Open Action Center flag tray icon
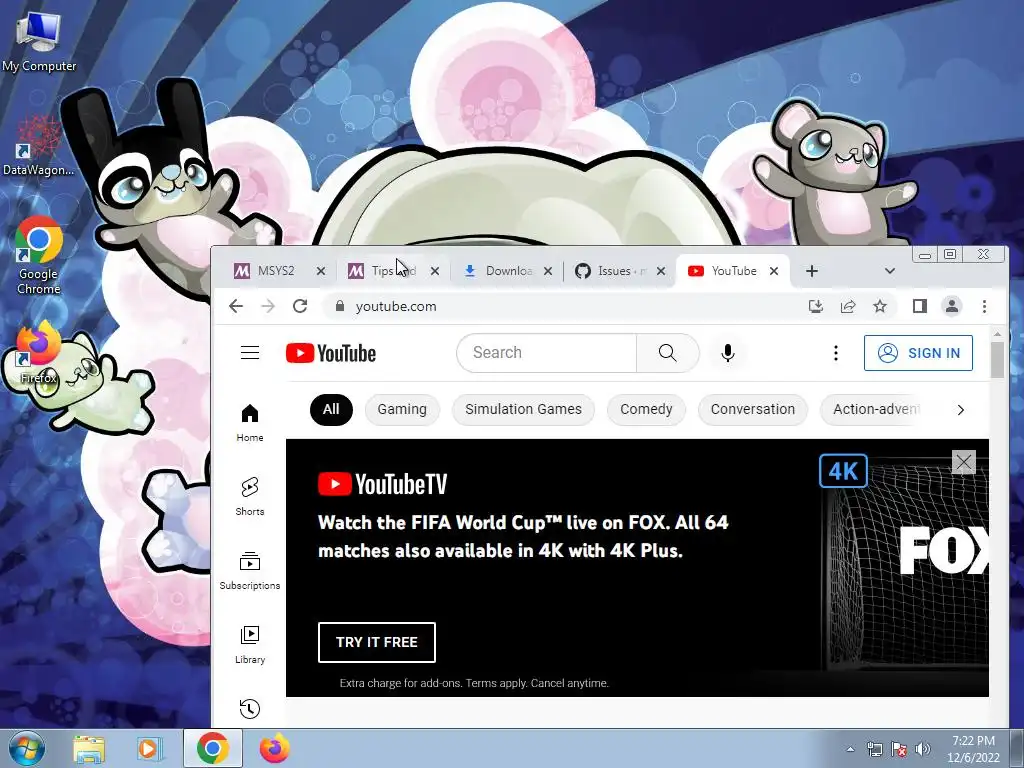 [899, 749]
